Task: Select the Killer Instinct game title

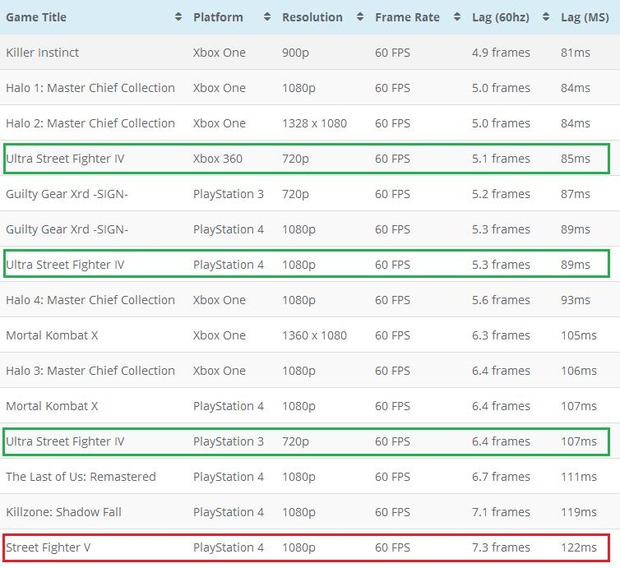Action: (42, 53)
